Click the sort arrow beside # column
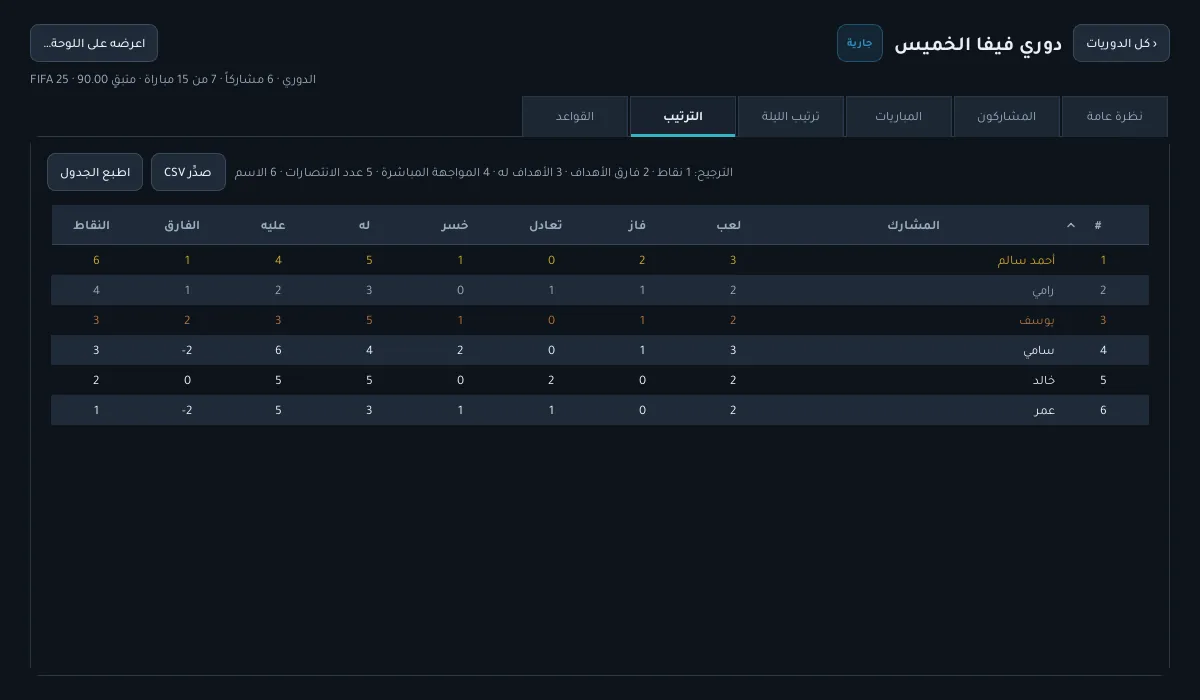1200x700 pixels. click(1071, 225)
